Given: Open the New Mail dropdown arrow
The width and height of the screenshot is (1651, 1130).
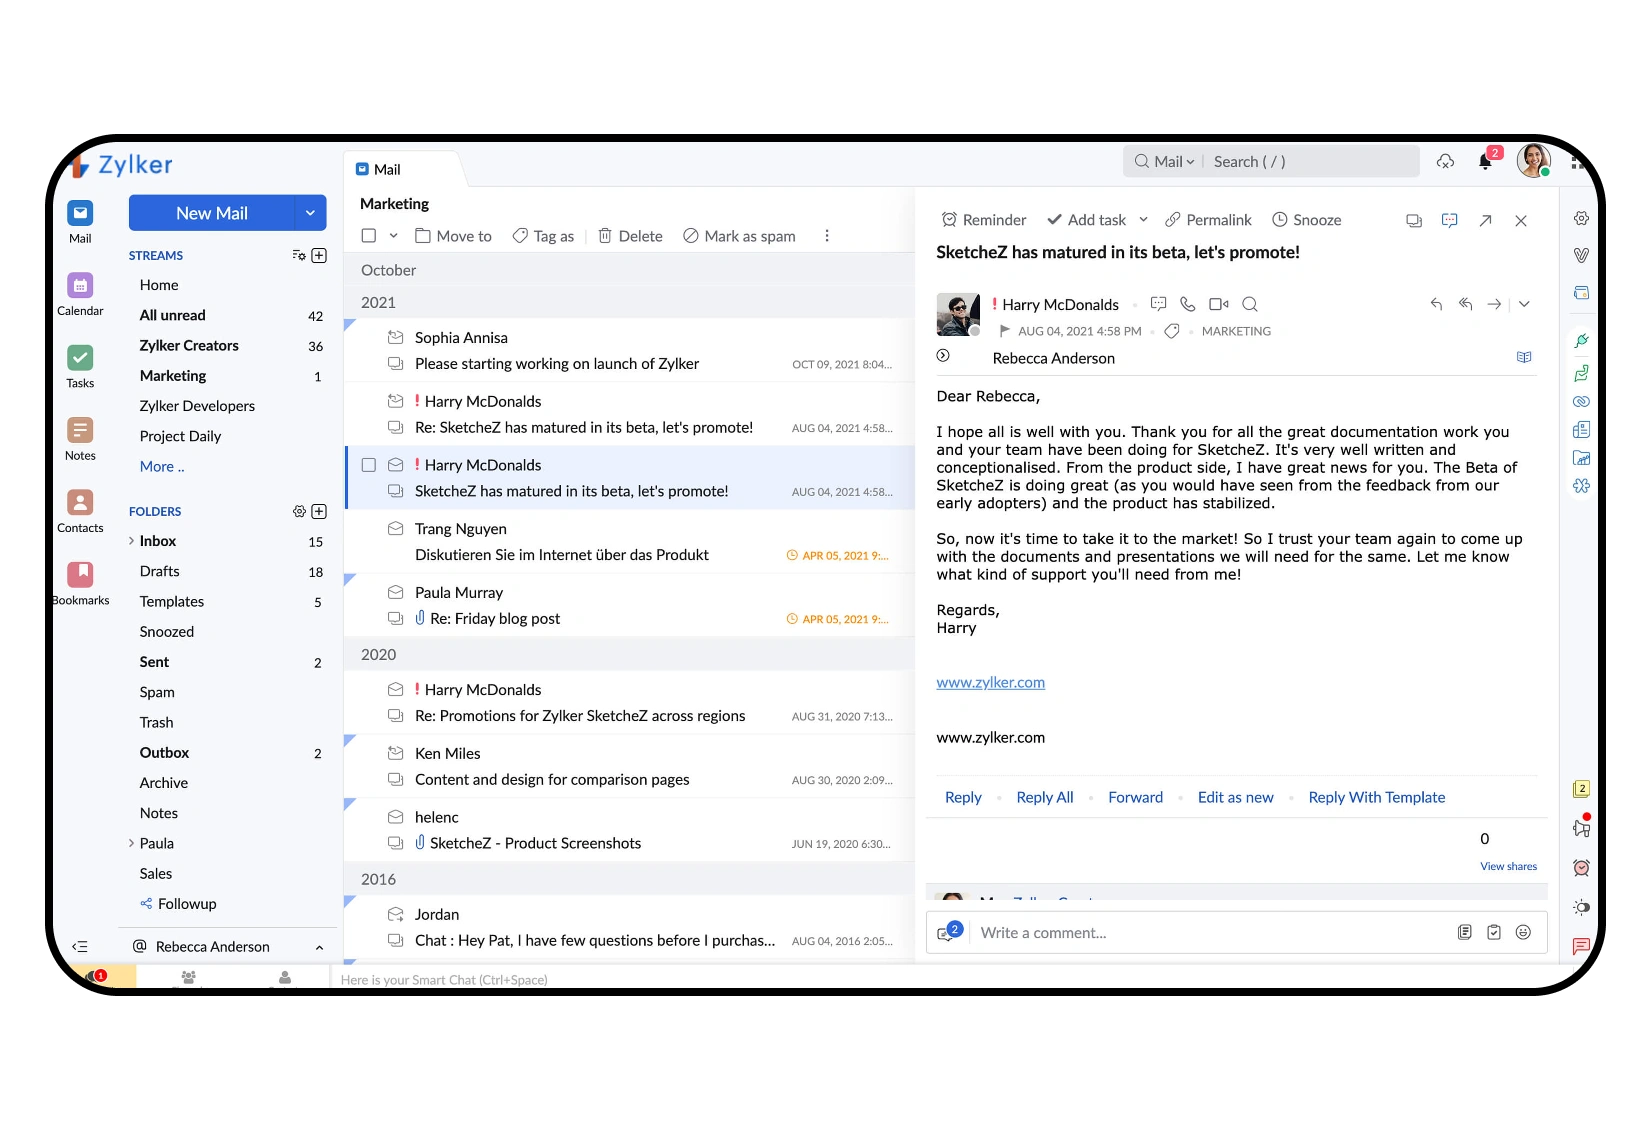Looking at the screenshot, I should coord(310,213).
